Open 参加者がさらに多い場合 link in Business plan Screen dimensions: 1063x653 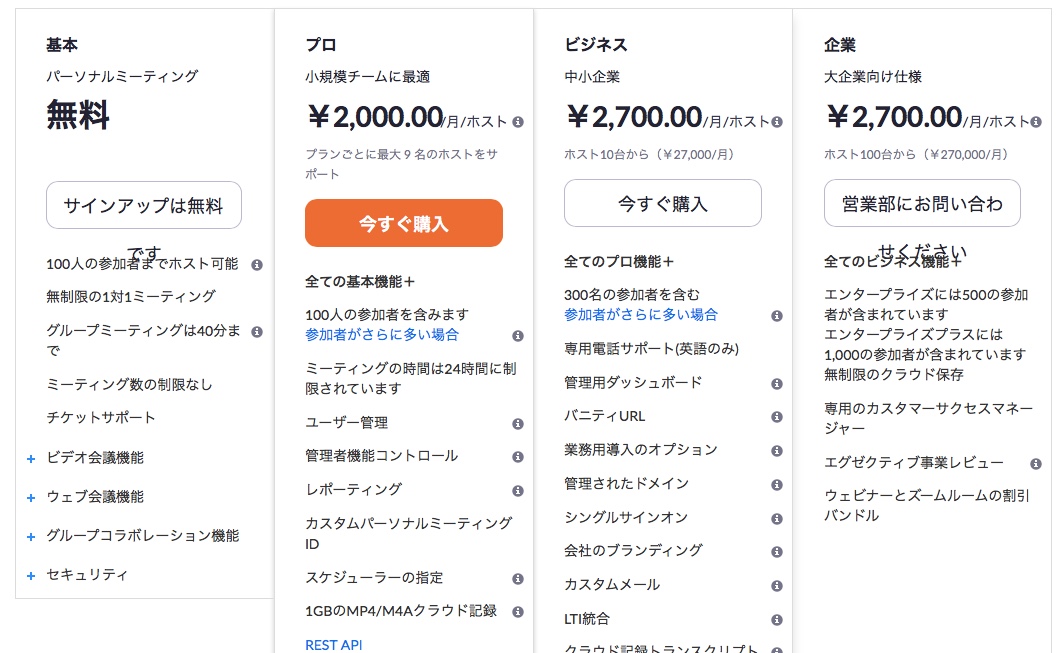tap(641, 315)
